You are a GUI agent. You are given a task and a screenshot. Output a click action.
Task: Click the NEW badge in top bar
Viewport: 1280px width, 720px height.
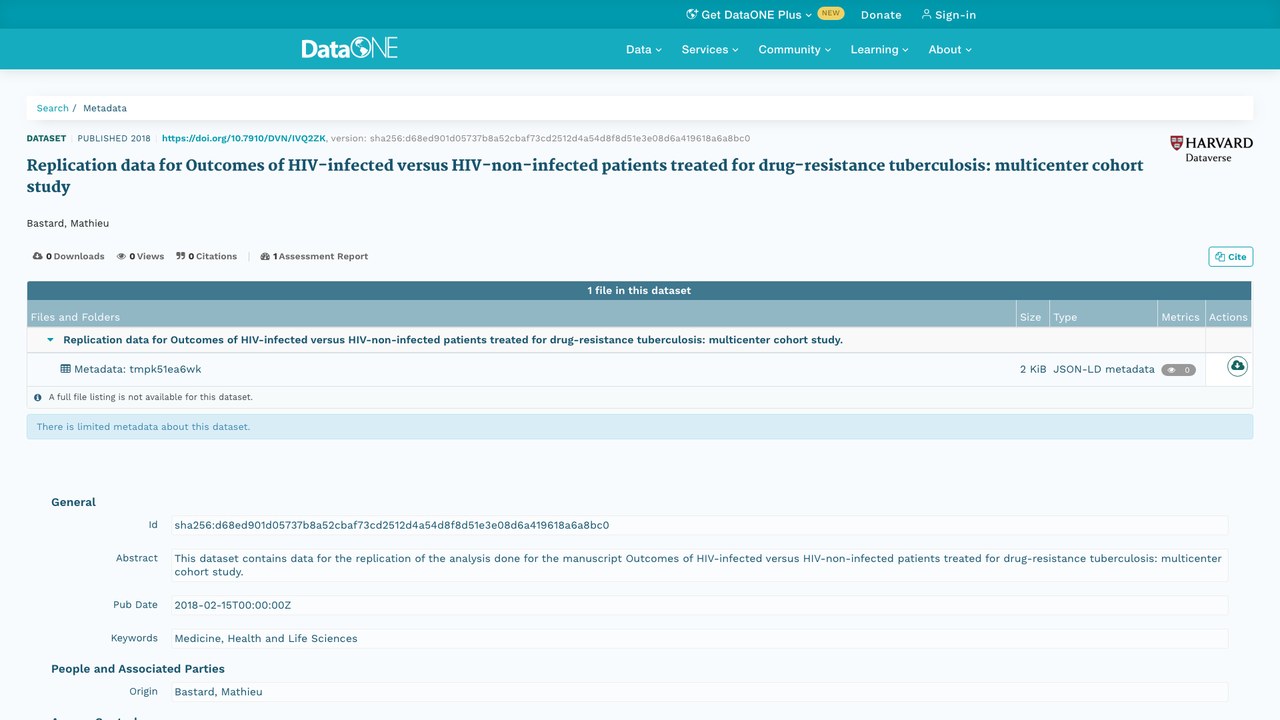830,14
